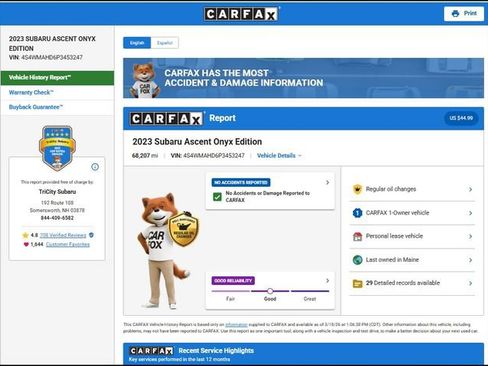Image resolution: width=488 pixels, height=366 pixels.
Task: Click the US $44.99 price pill
Action: [x=461, y=118]
